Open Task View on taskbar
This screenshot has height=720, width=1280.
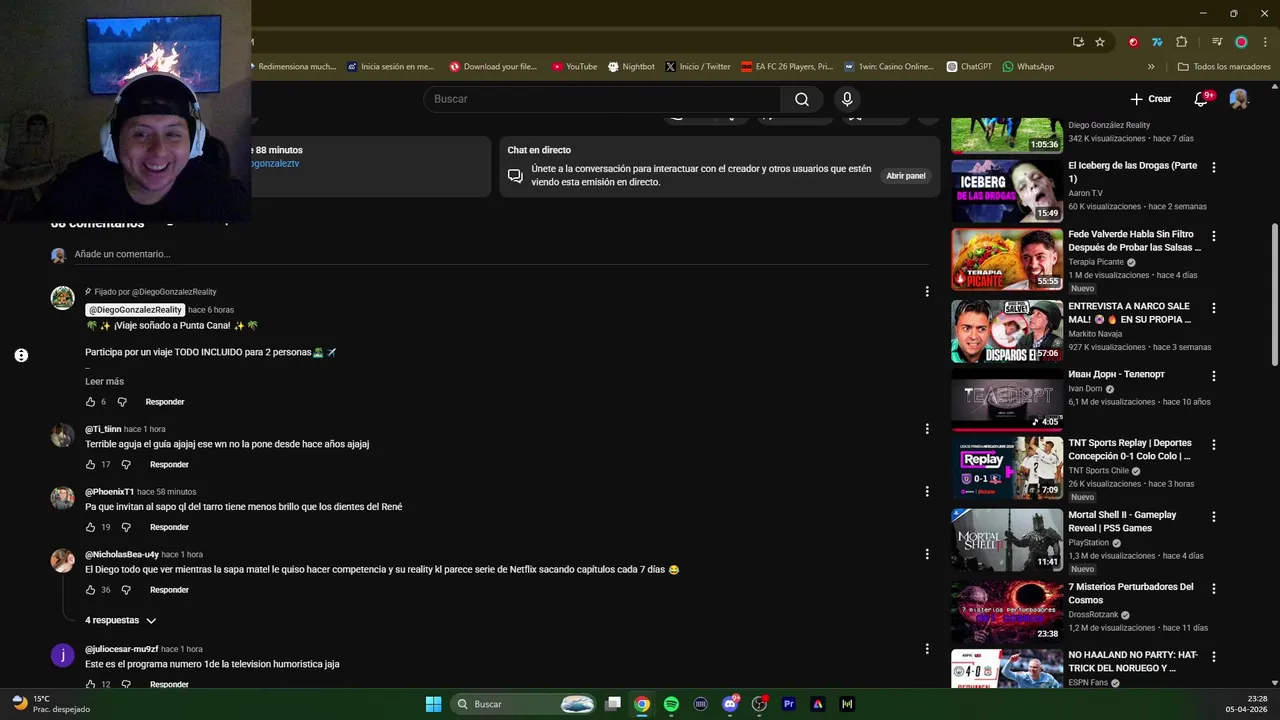[613, 704]
